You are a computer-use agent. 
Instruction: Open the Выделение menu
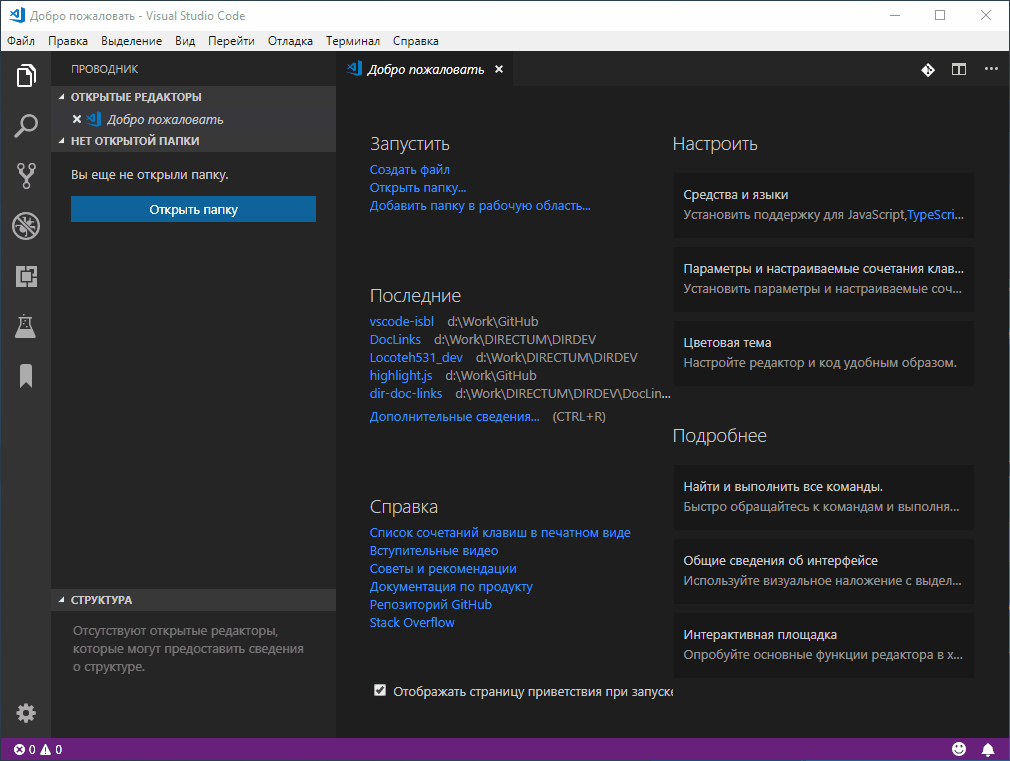pyautogui.click(x=131, y=41)
